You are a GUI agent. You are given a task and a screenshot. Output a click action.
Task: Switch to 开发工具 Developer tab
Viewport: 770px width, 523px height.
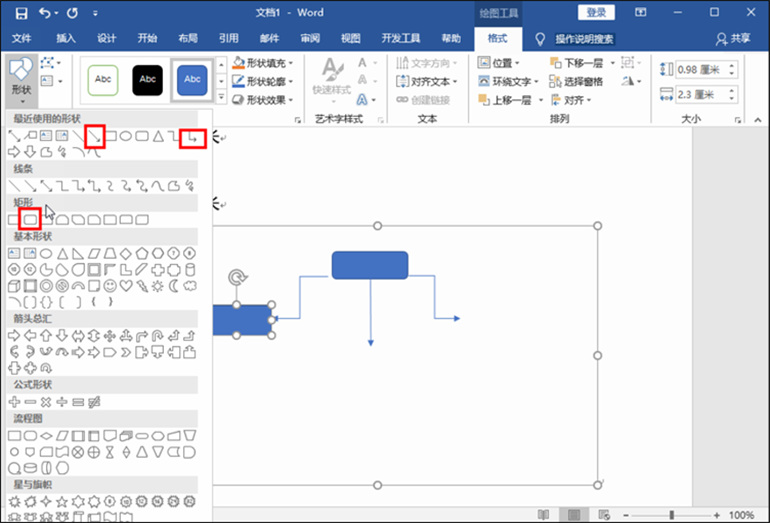[x=401, y=38]
